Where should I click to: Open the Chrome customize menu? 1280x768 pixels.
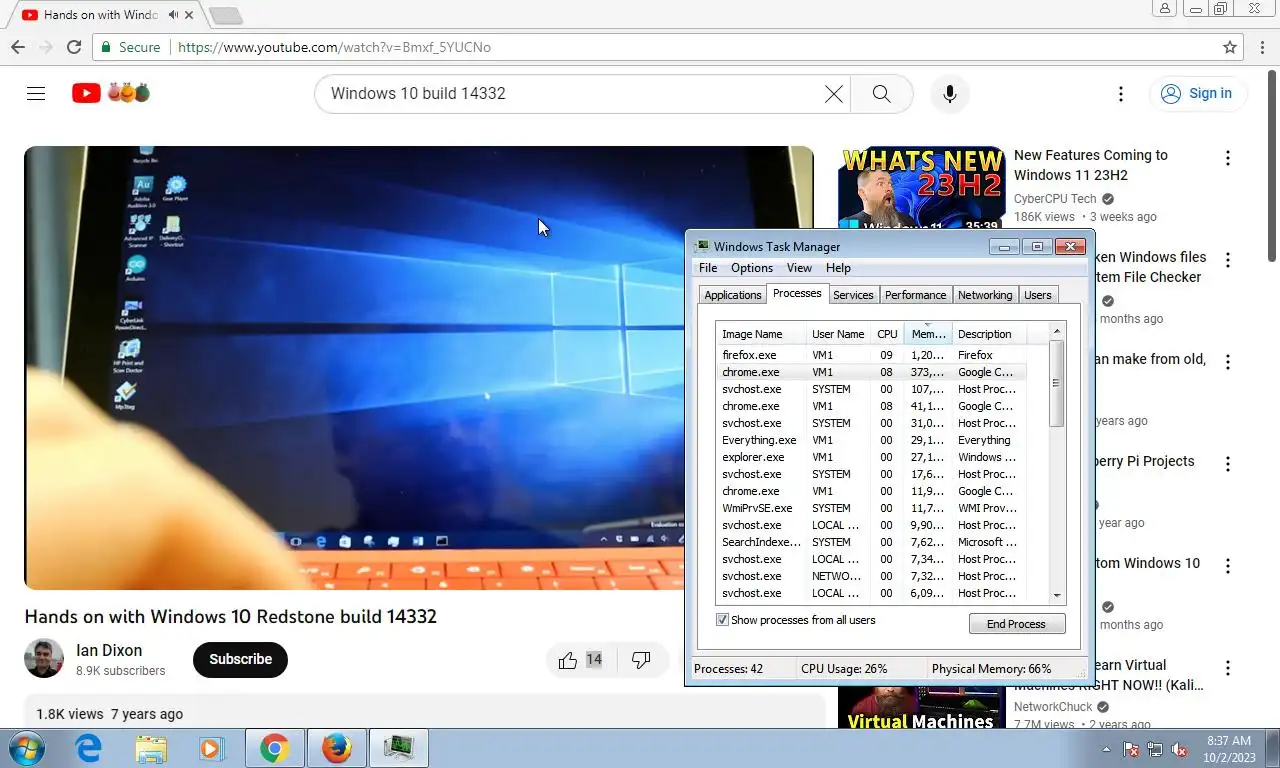click(1262, 47)
